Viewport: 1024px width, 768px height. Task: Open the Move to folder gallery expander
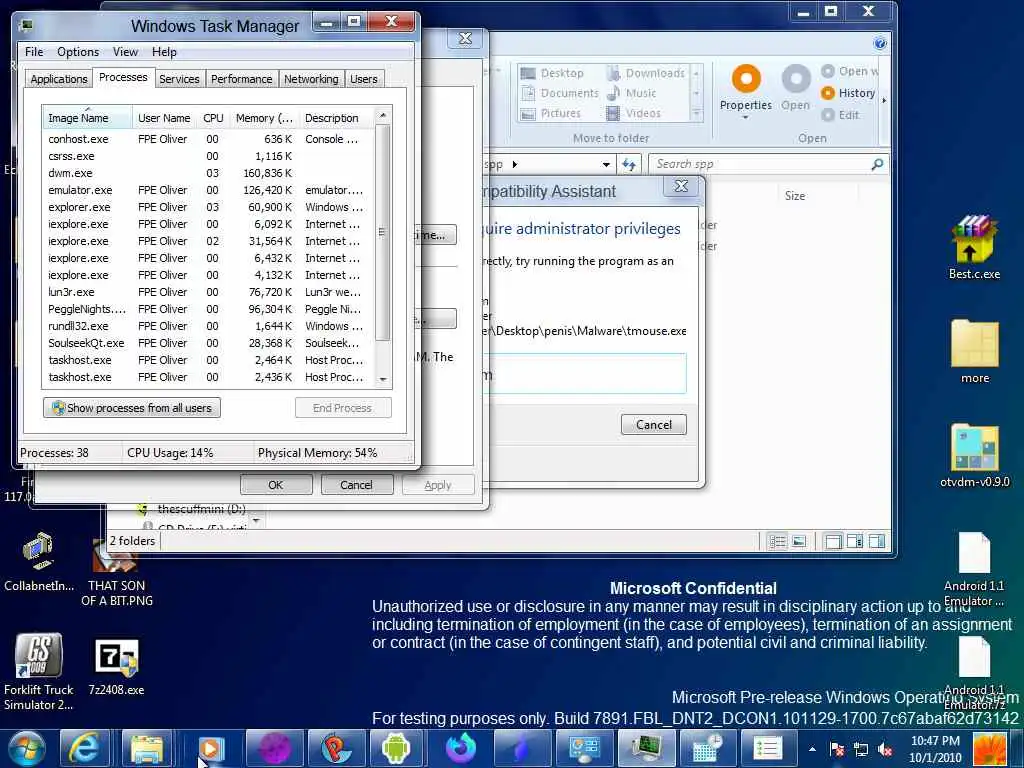coord(697,114)
